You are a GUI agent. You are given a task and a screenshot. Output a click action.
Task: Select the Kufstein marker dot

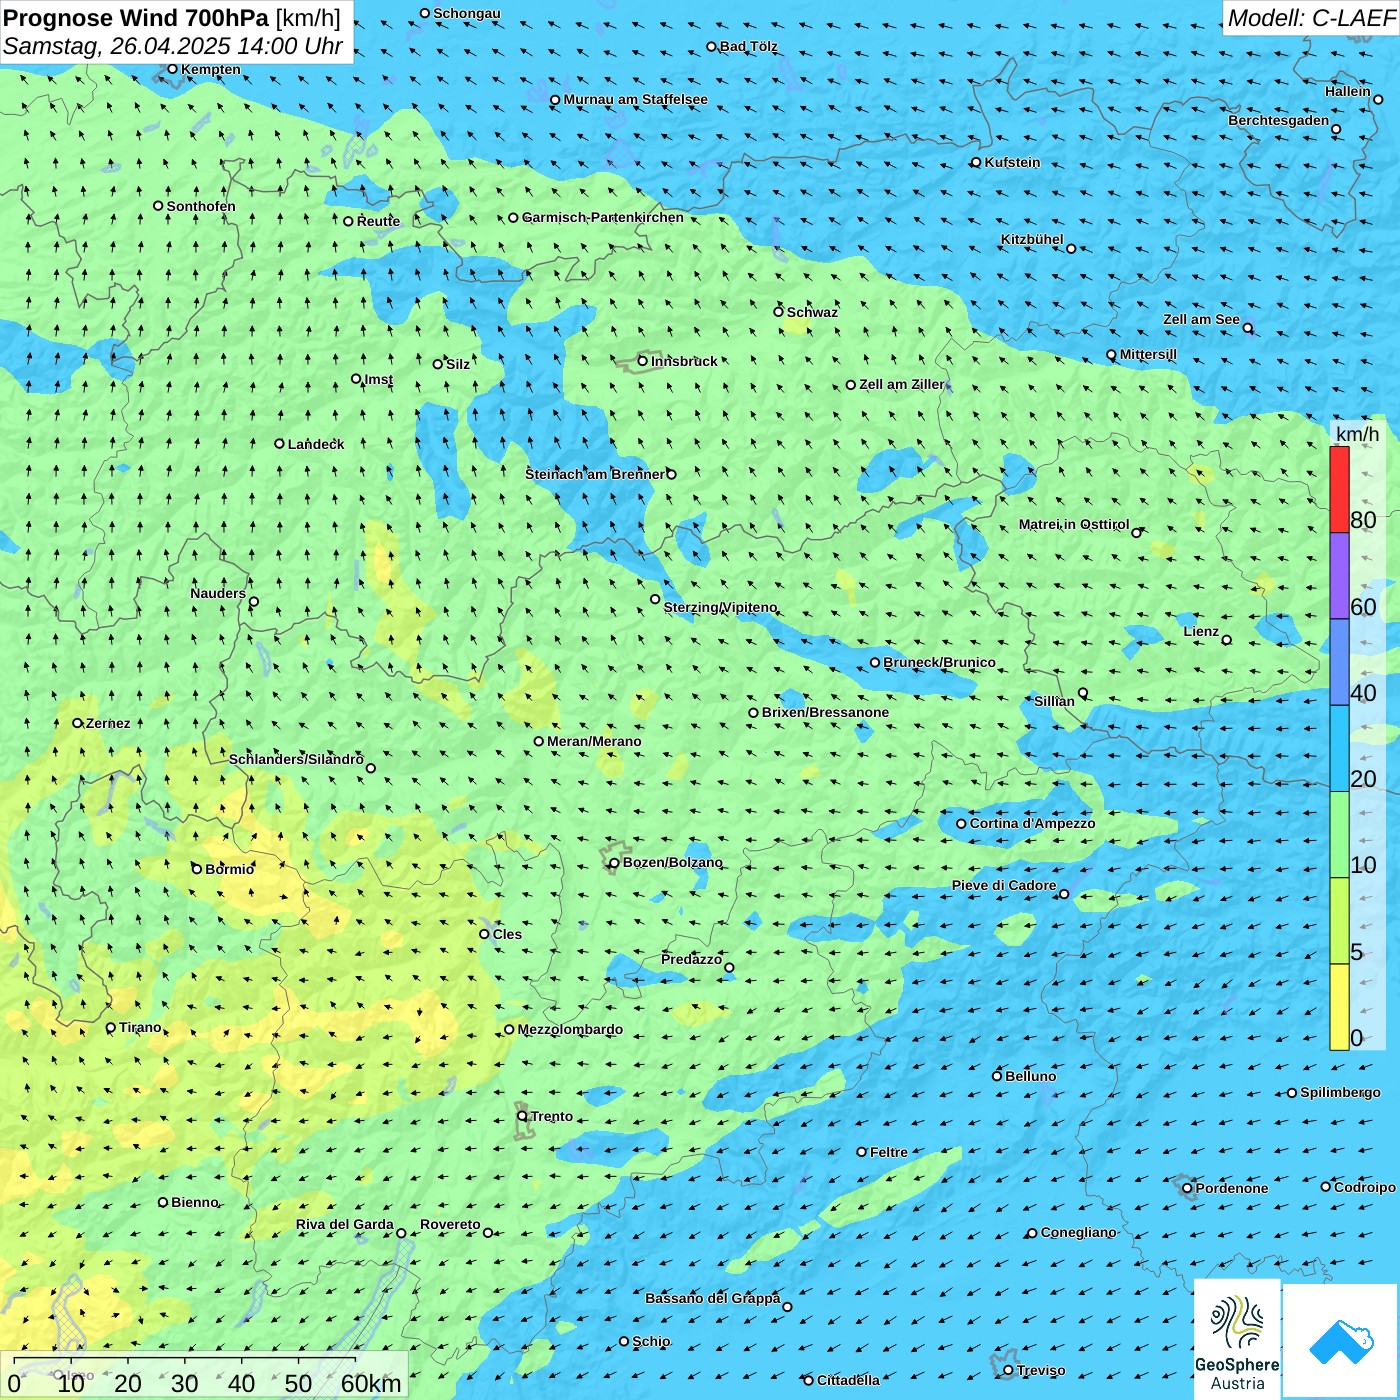coord(976,162)
